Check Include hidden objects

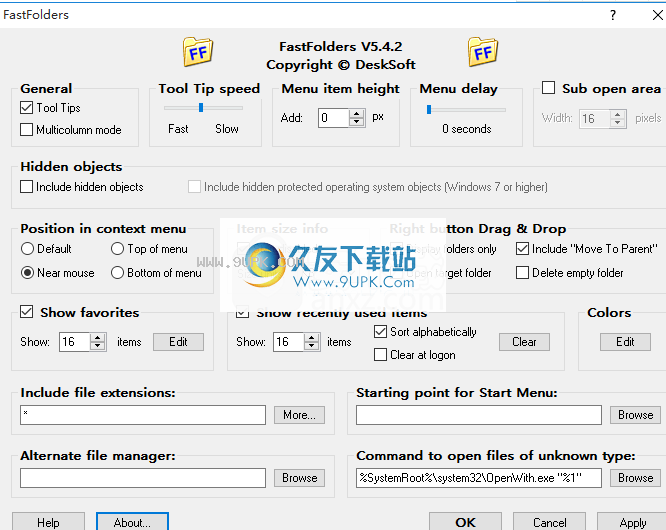pyautogui.click(x=26, y=186)
